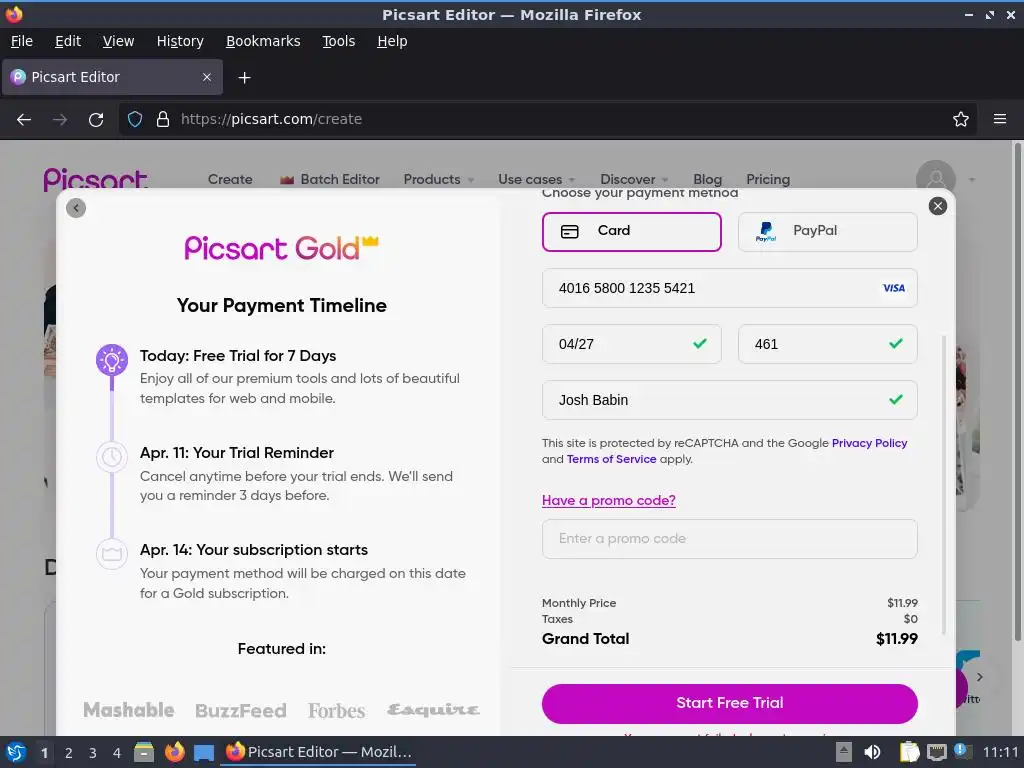The width and height of the screenshot is (1024, 768).
Task: Edit the CVV field showing 461
Action: (827, 344)
